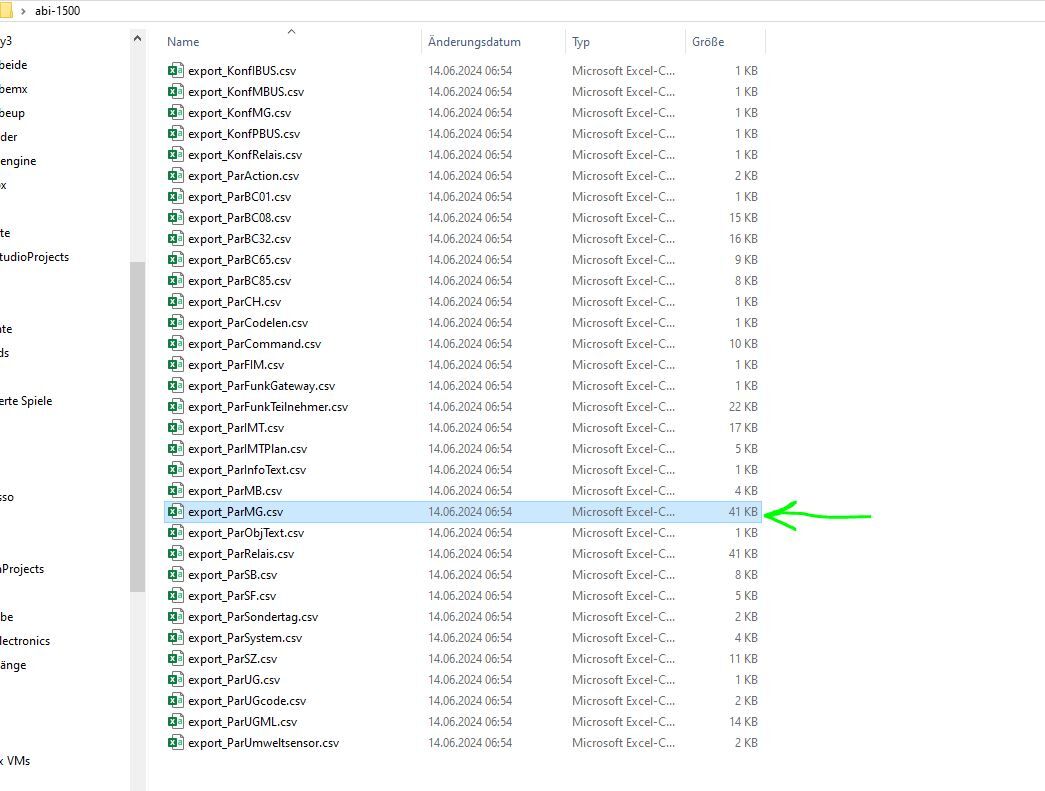Click the Excel icon of export_ParBC65.csv
This screenshot has height=791, width=1045.
(175, 259)
